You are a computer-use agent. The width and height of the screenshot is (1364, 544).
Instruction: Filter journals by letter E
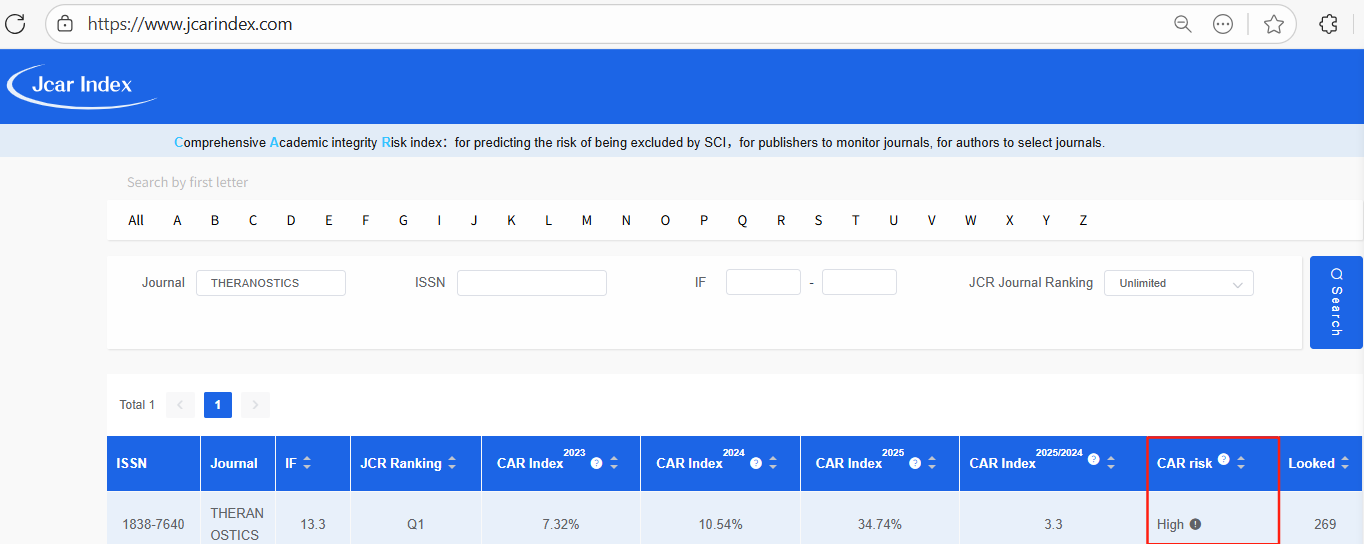[328, 220]
